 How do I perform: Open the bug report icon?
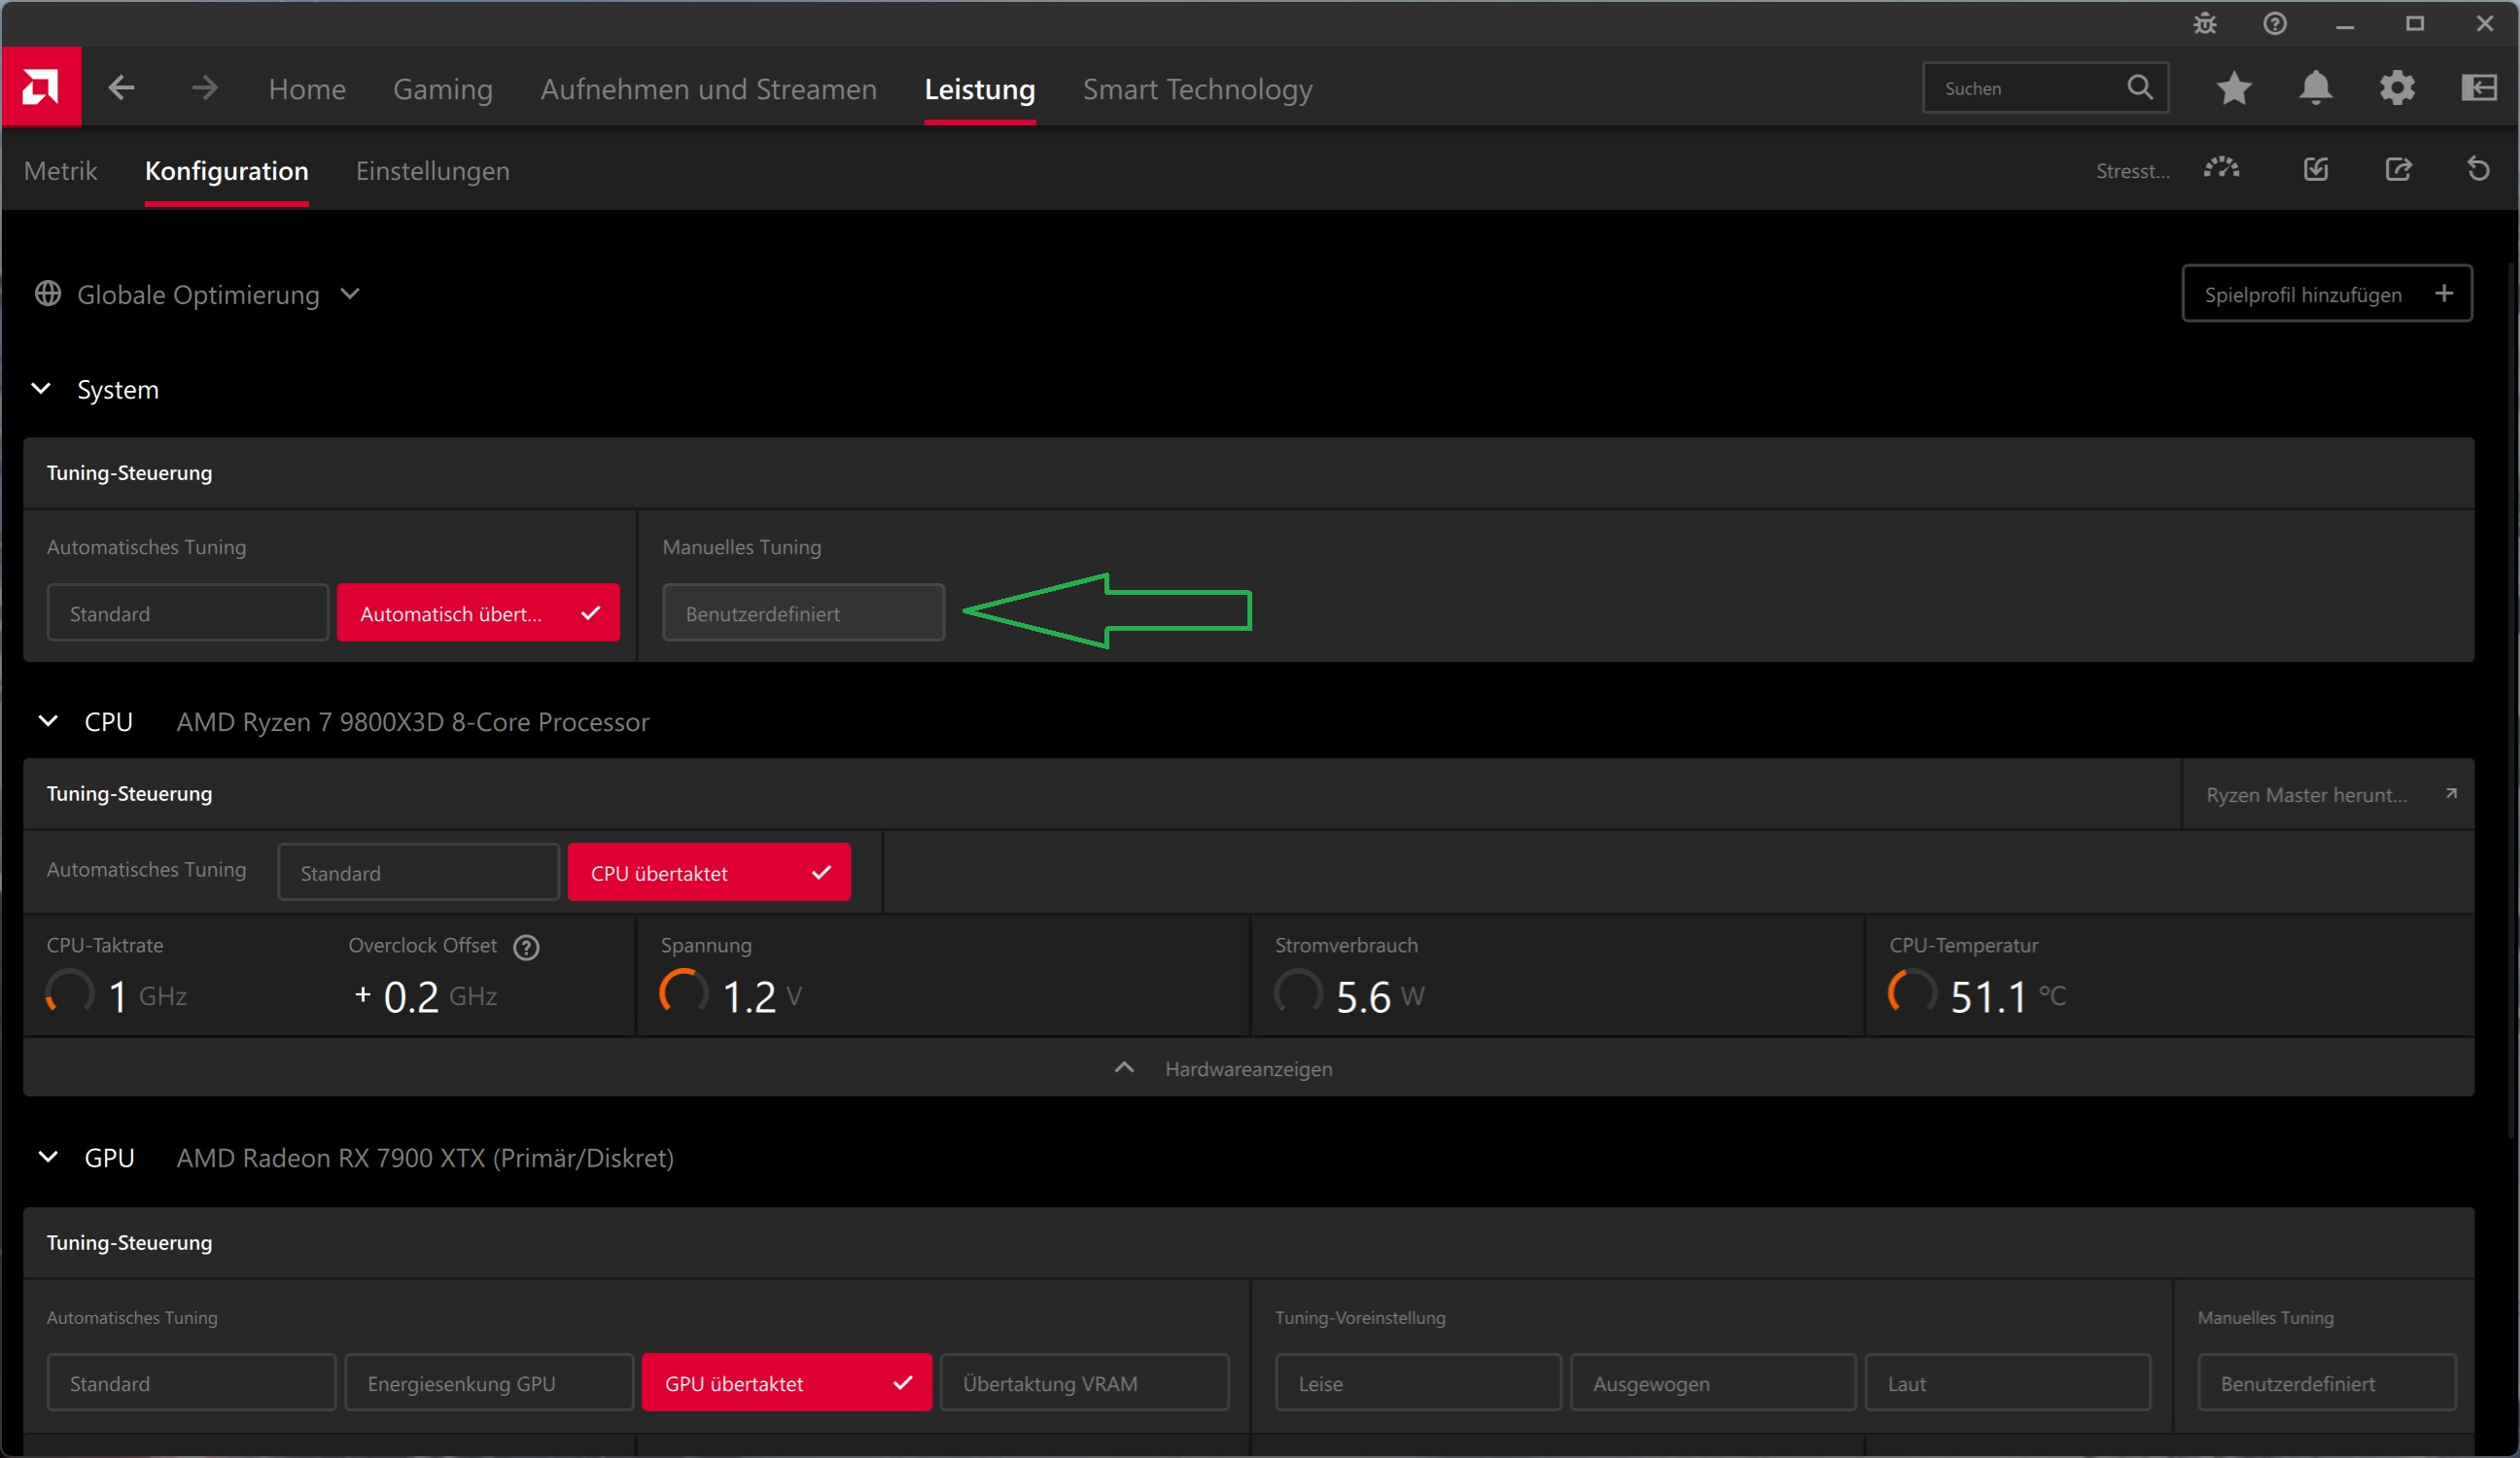point(2205,24)
